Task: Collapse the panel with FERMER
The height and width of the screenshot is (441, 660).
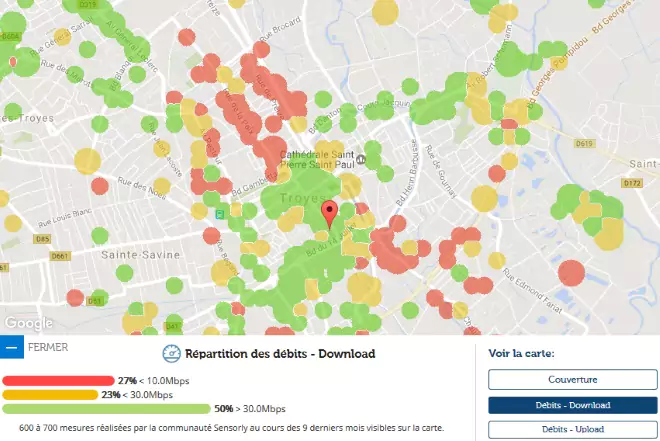Action: coord(48,348)
